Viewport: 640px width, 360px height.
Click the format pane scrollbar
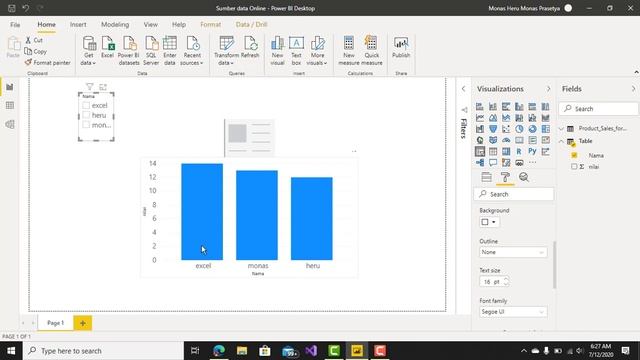[x=554, y=264]
